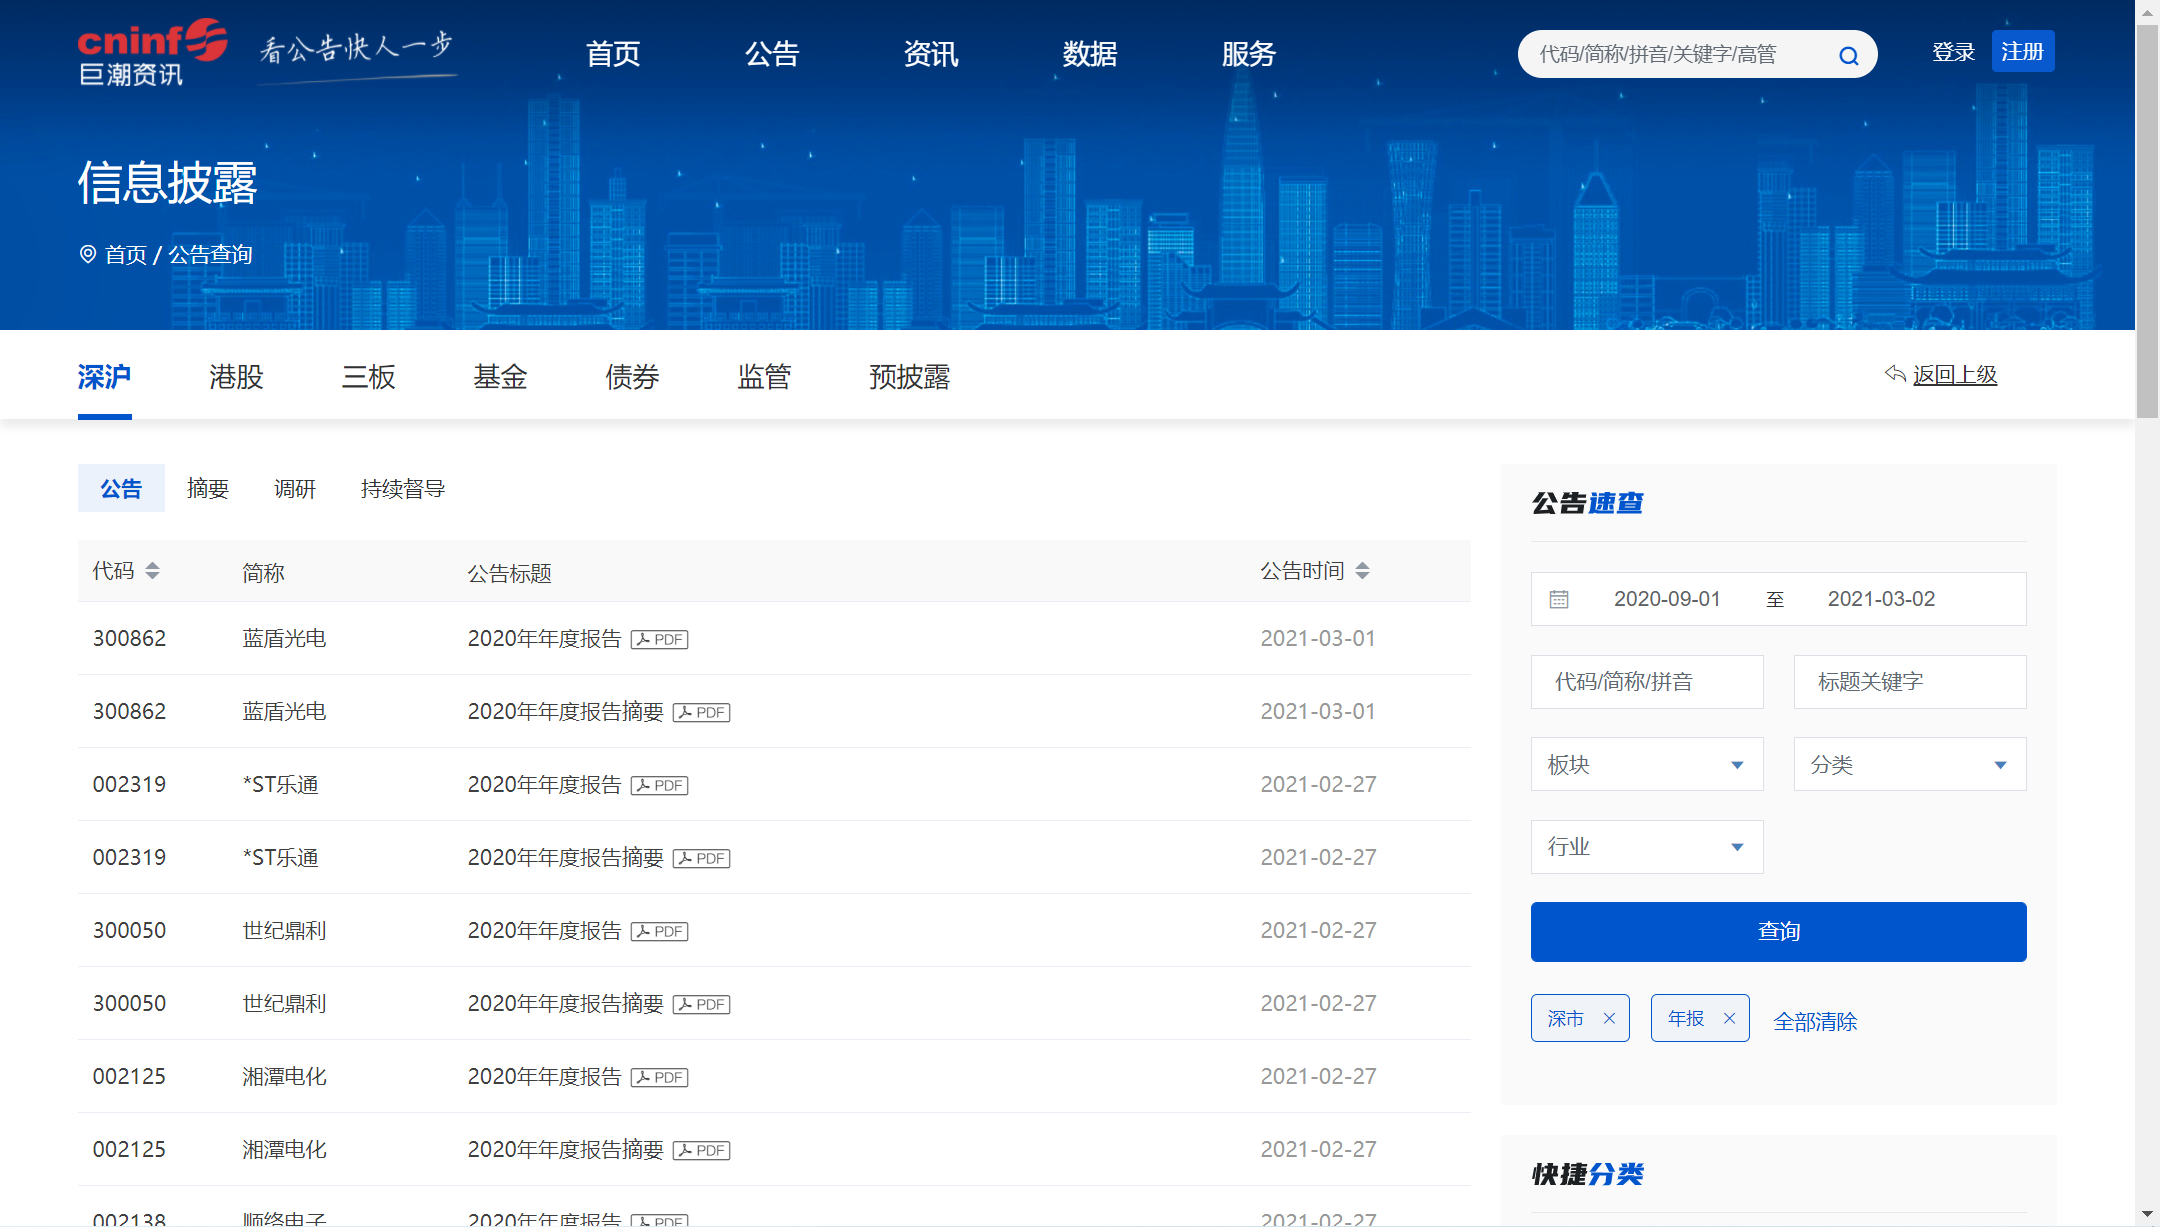Click the 注册 button
2160x1227 pixels.
[2022, 52]
